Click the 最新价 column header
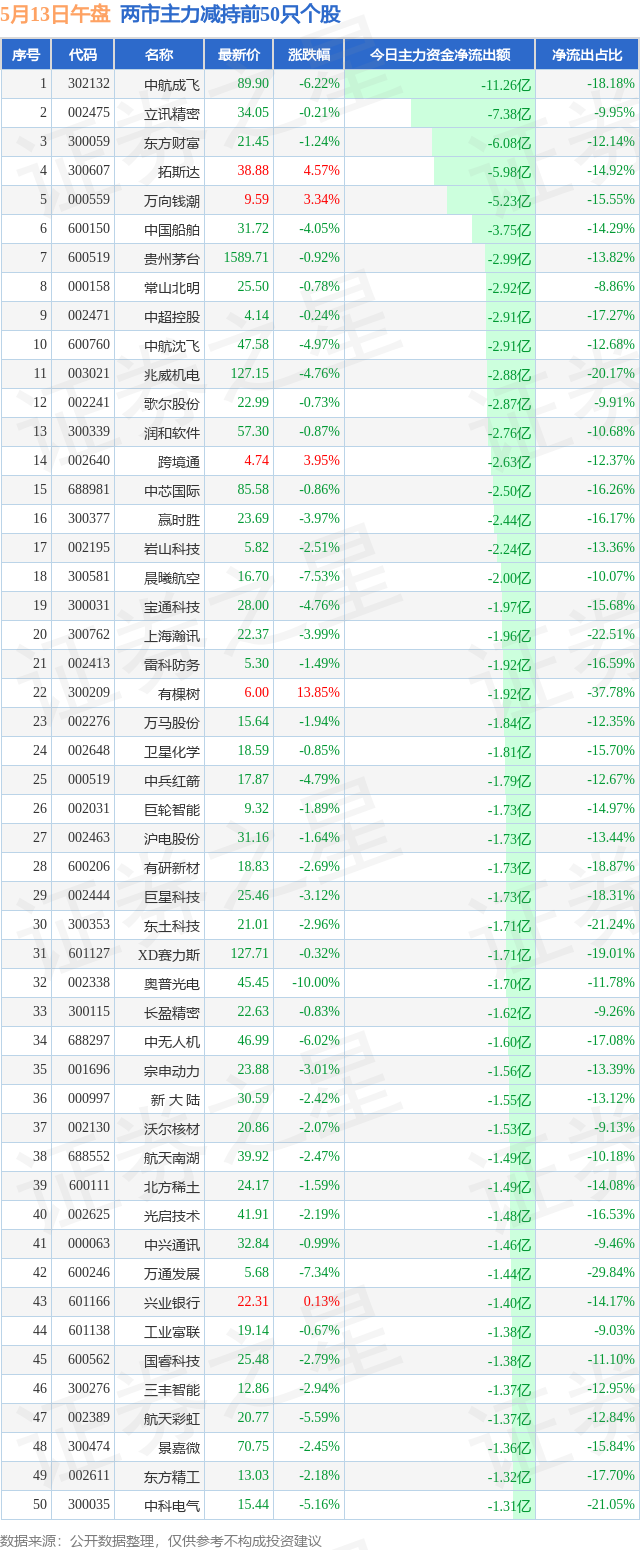The width and height of the screenshot is (640, 1550). [239, 55]
